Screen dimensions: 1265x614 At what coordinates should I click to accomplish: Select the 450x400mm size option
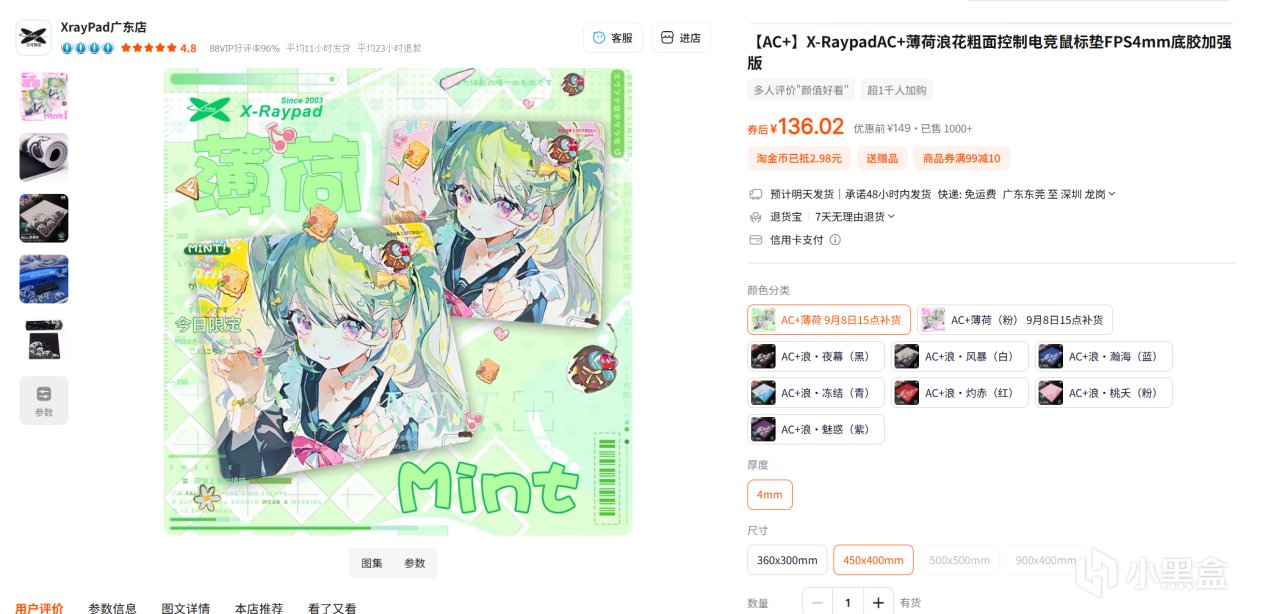coord(873,560)
